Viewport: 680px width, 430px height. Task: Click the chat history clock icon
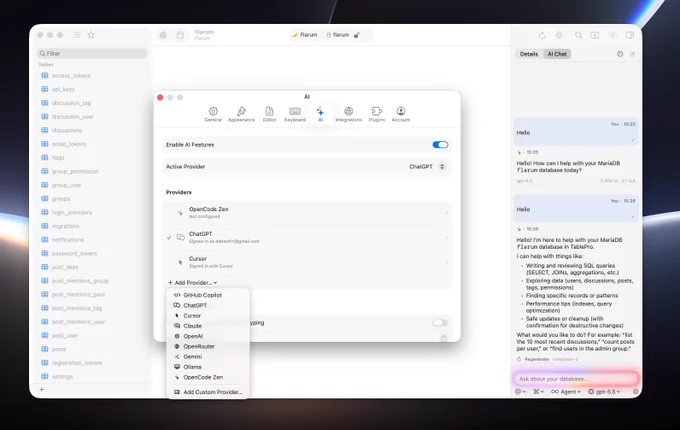pos(620,54)
